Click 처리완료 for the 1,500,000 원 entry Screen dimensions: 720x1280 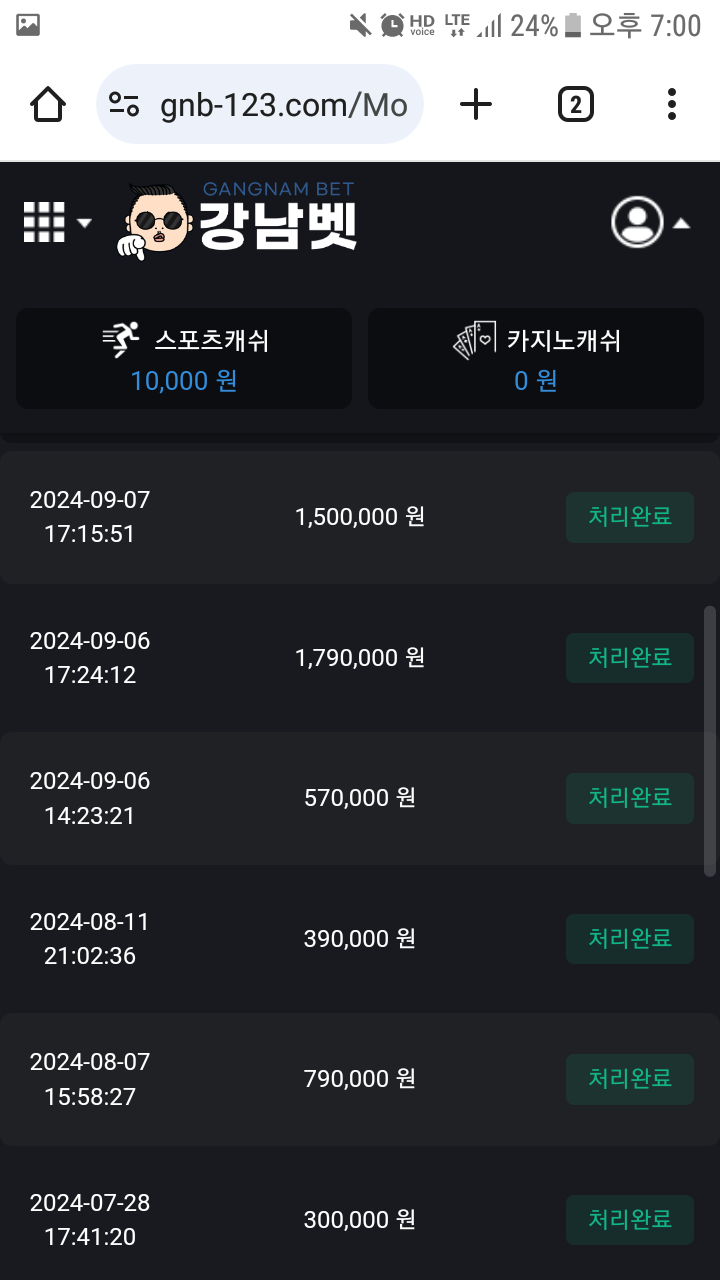click(x=629, y=517)
